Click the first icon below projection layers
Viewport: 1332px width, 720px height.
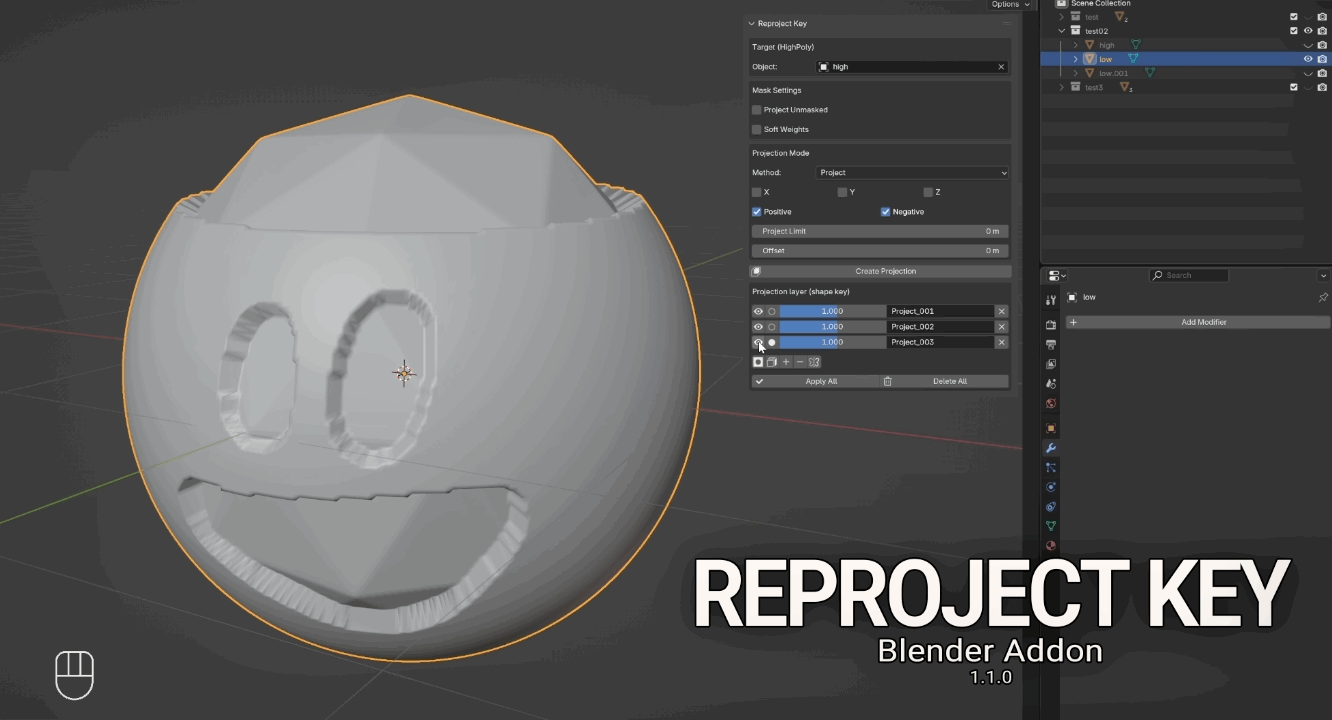(758, 362)
